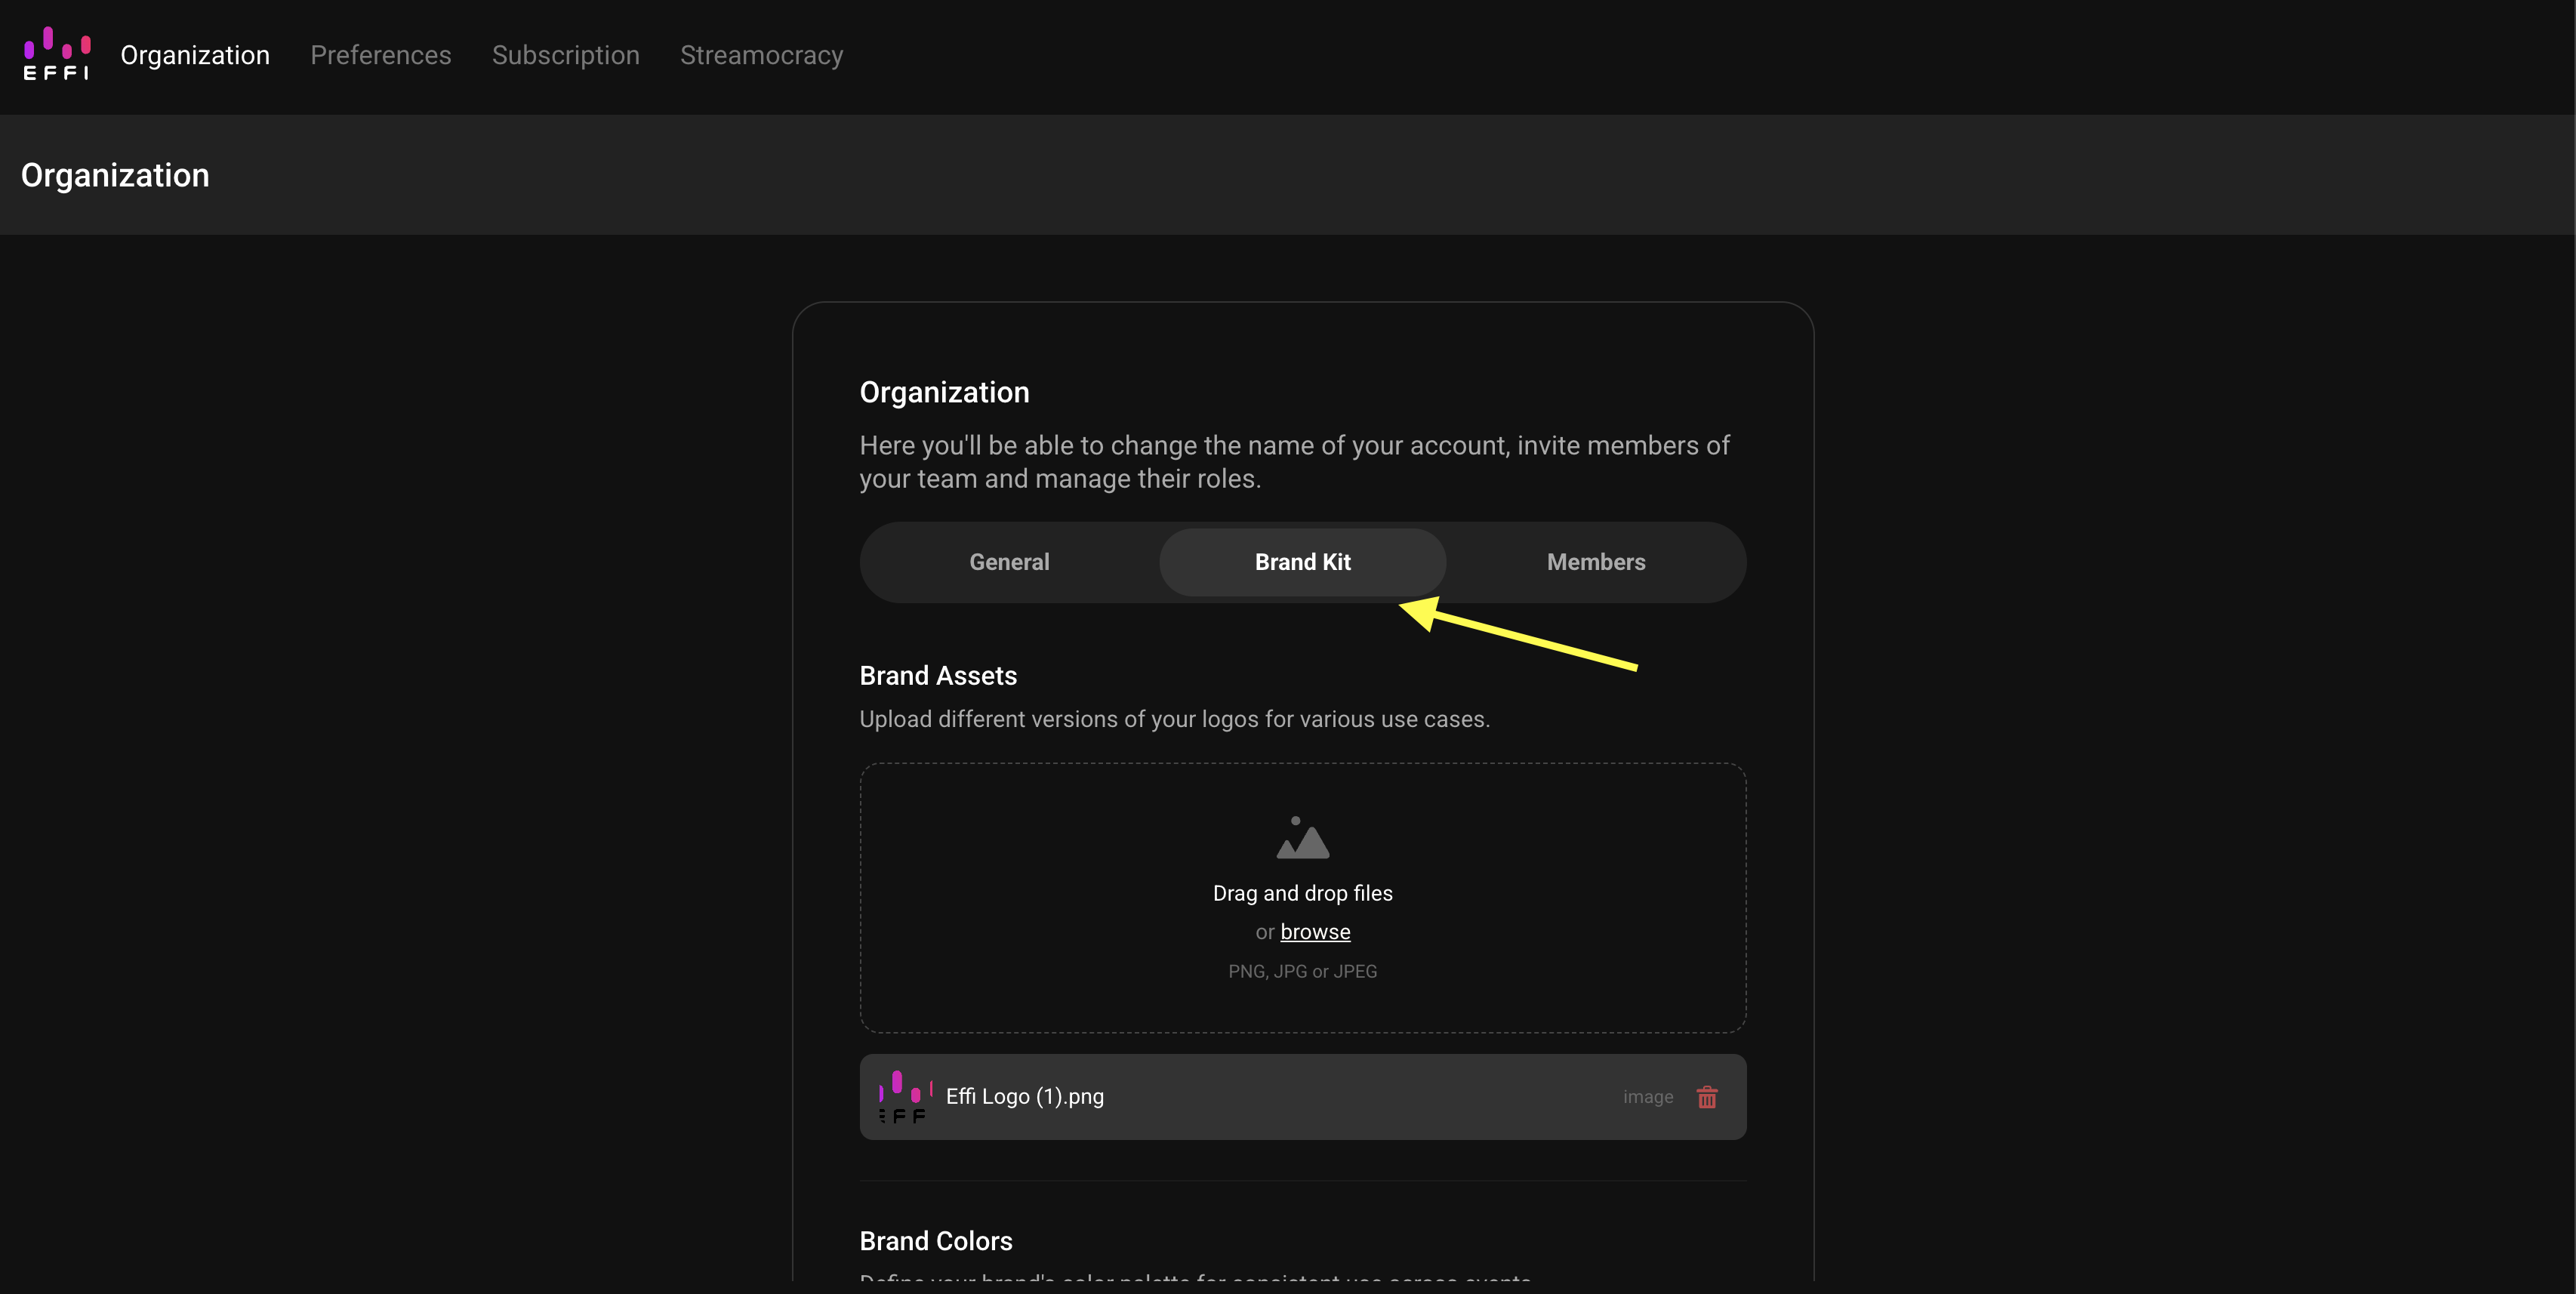Open Streamocracy in top navigation
The width and height of the screenshot is (2576, 1294).
761,55
